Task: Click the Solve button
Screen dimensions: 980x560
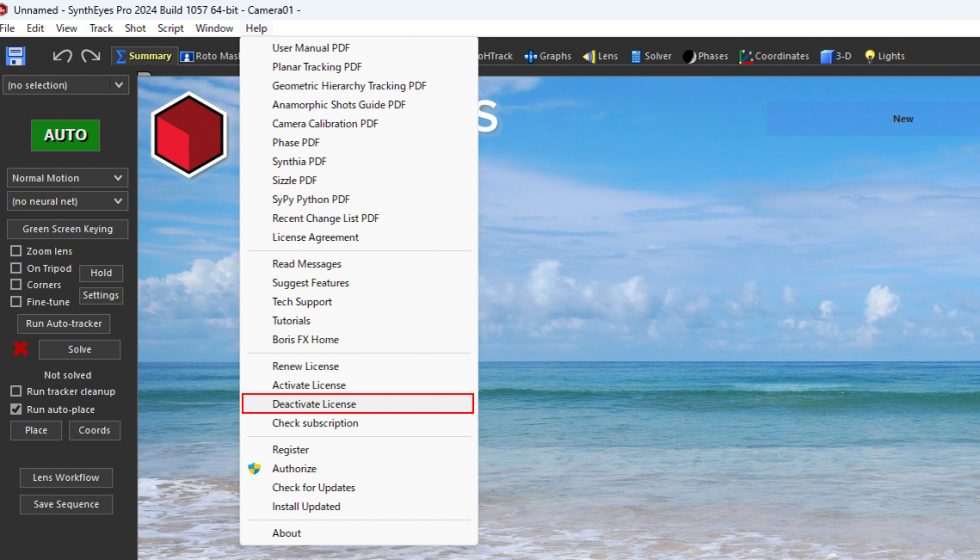Action: point(79,349)
